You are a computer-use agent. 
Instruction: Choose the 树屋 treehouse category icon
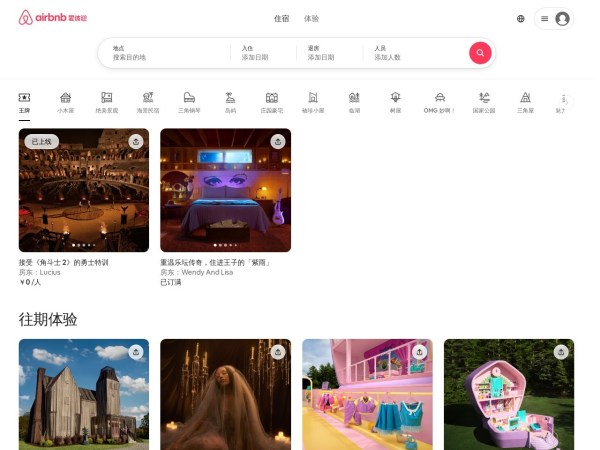click(x=395, y=102)
